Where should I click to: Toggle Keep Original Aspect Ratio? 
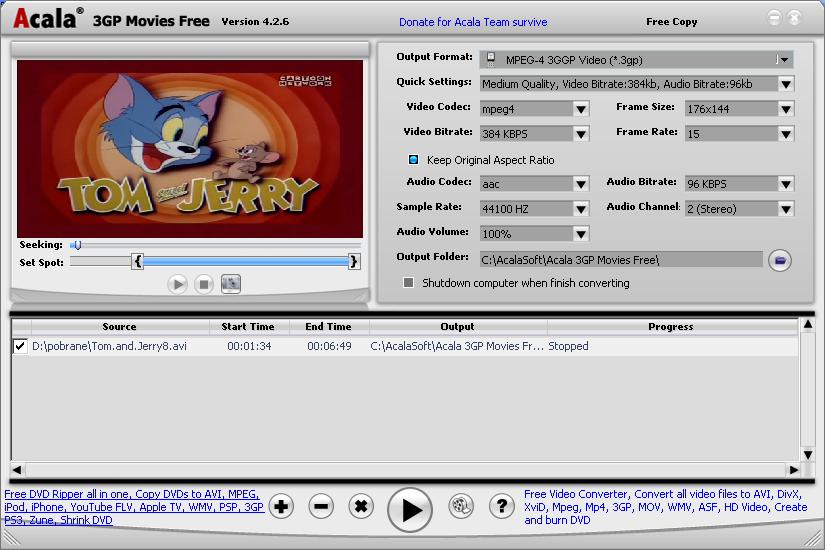(x=414, y=159)
